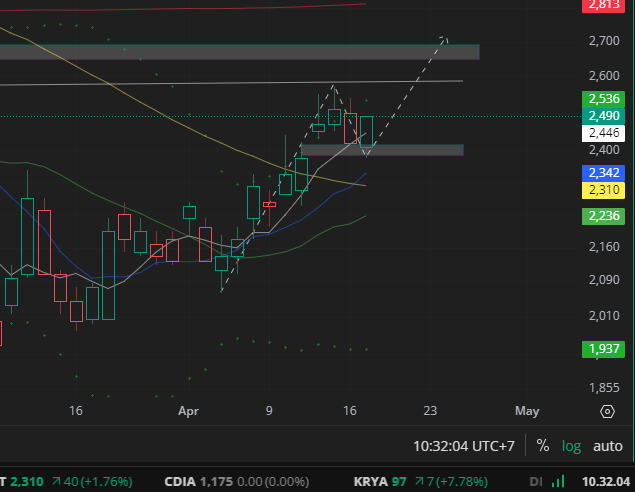Viewport: 635px width, 492px height.
Task: Select the 1,937 green price label
Action: [603, 349]
